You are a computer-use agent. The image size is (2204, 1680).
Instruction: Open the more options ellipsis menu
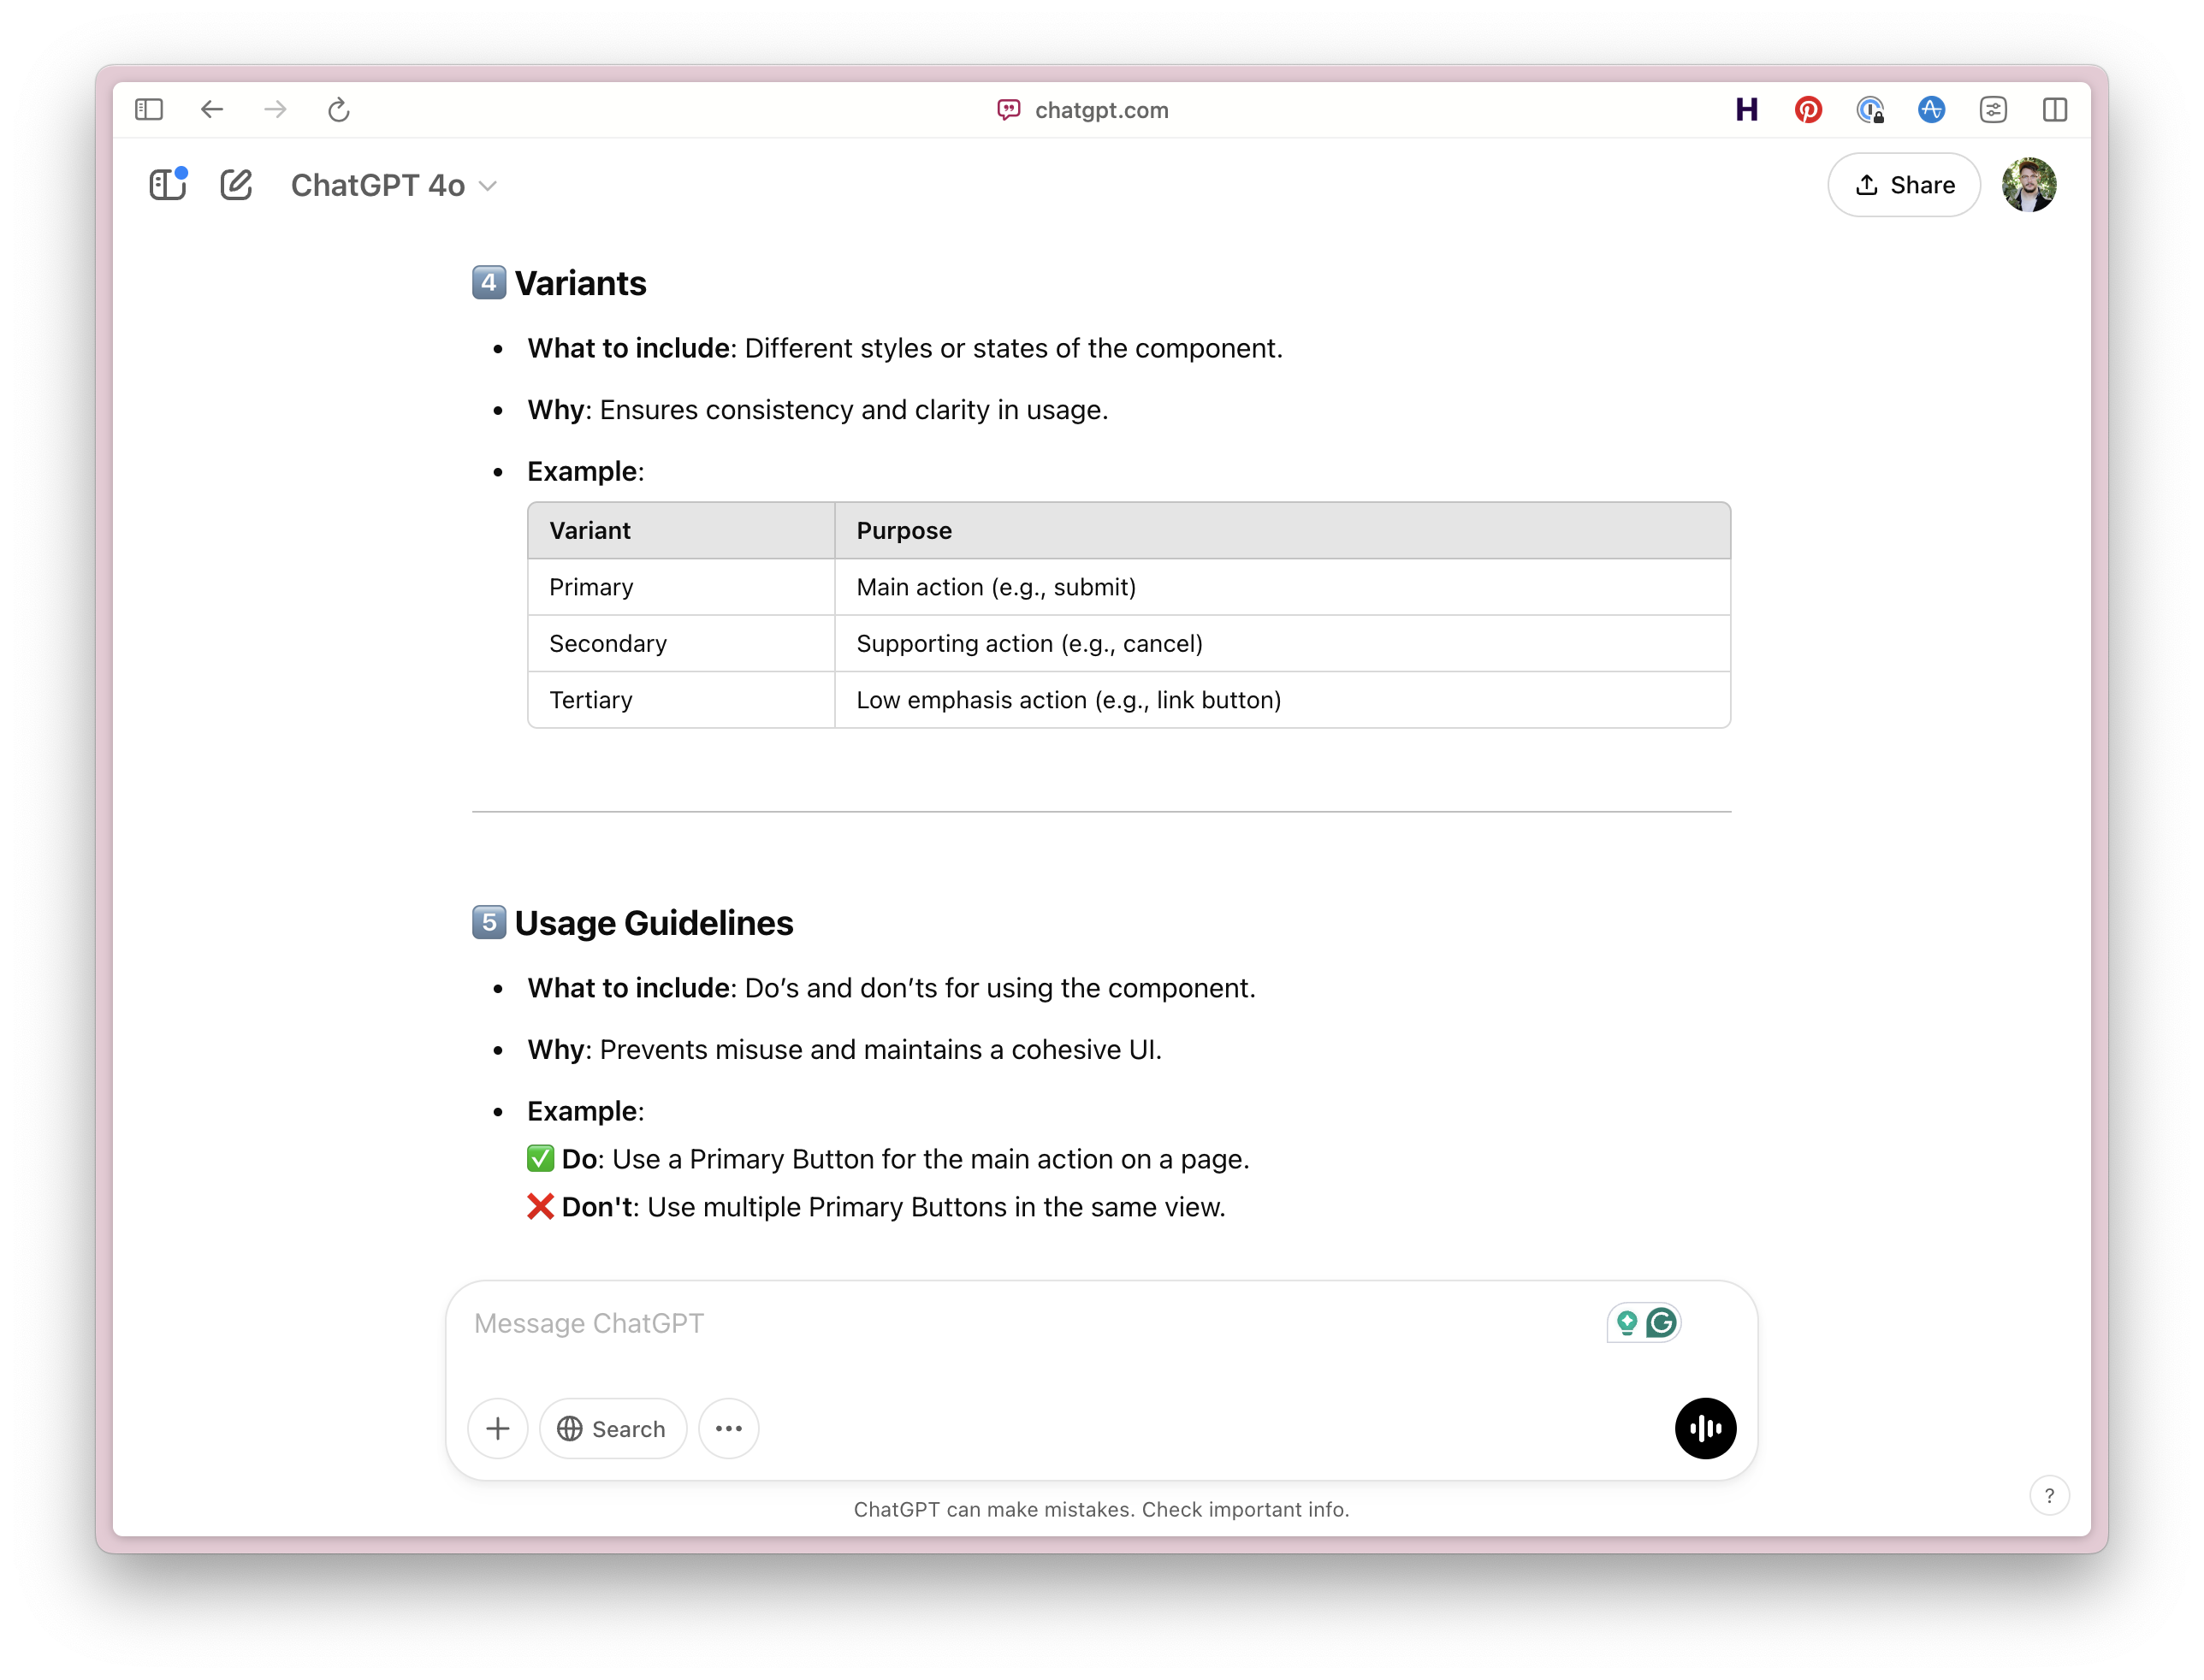coord(728,1428)
